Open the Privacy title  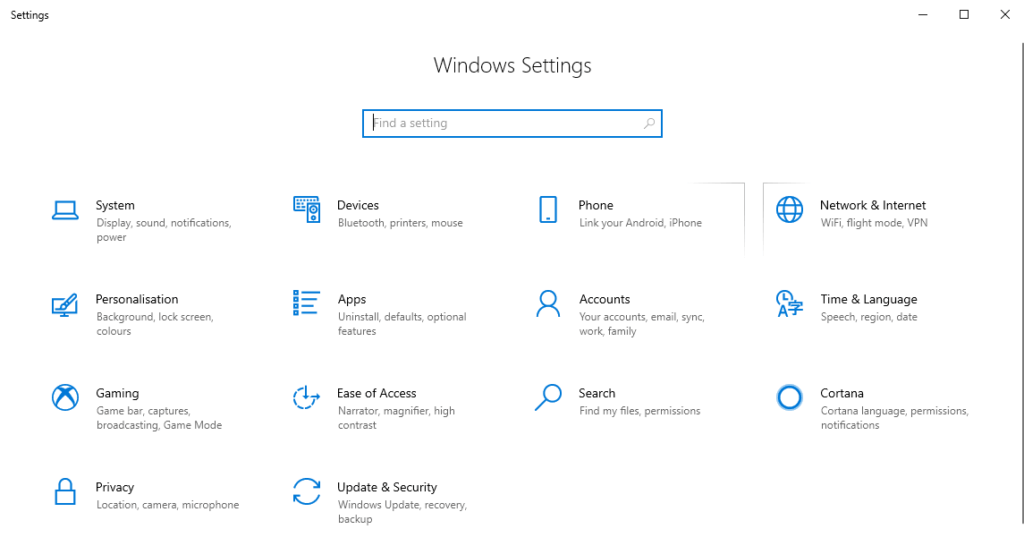[x=114, y=487]
